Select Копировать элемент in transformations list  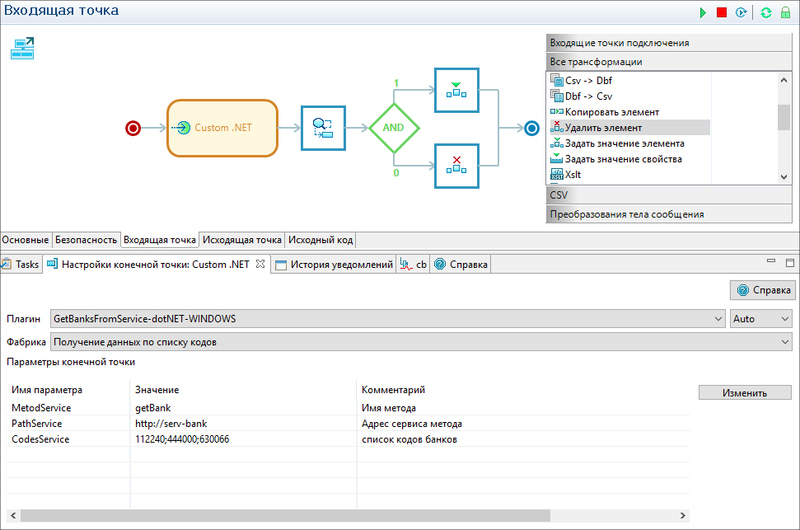[x=611, y=112]
